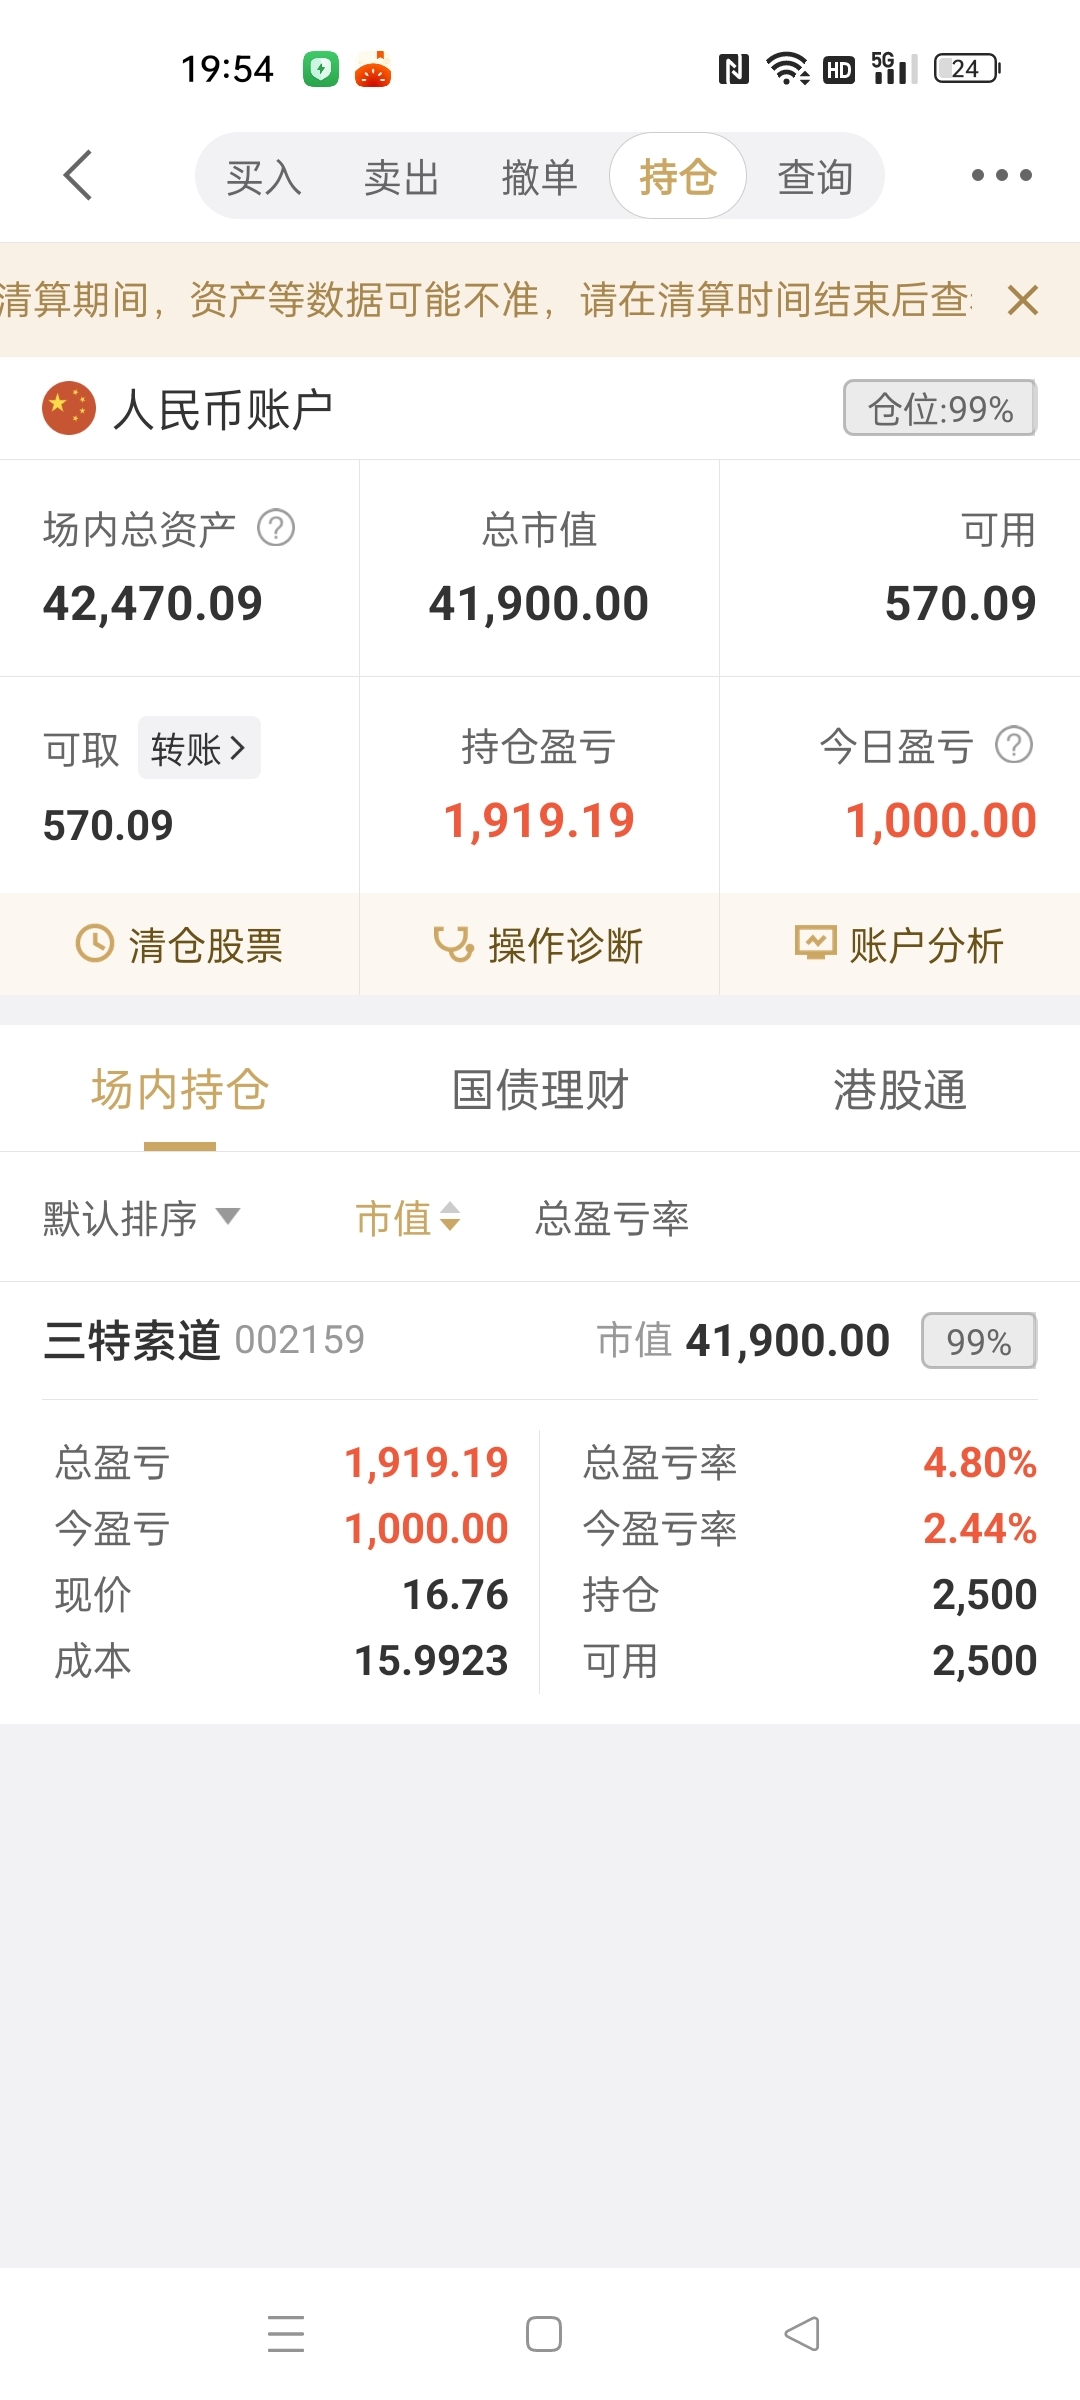Switch to the 卖出 tab
This screenshot has width=1080, height=2400.
[402, 177]
